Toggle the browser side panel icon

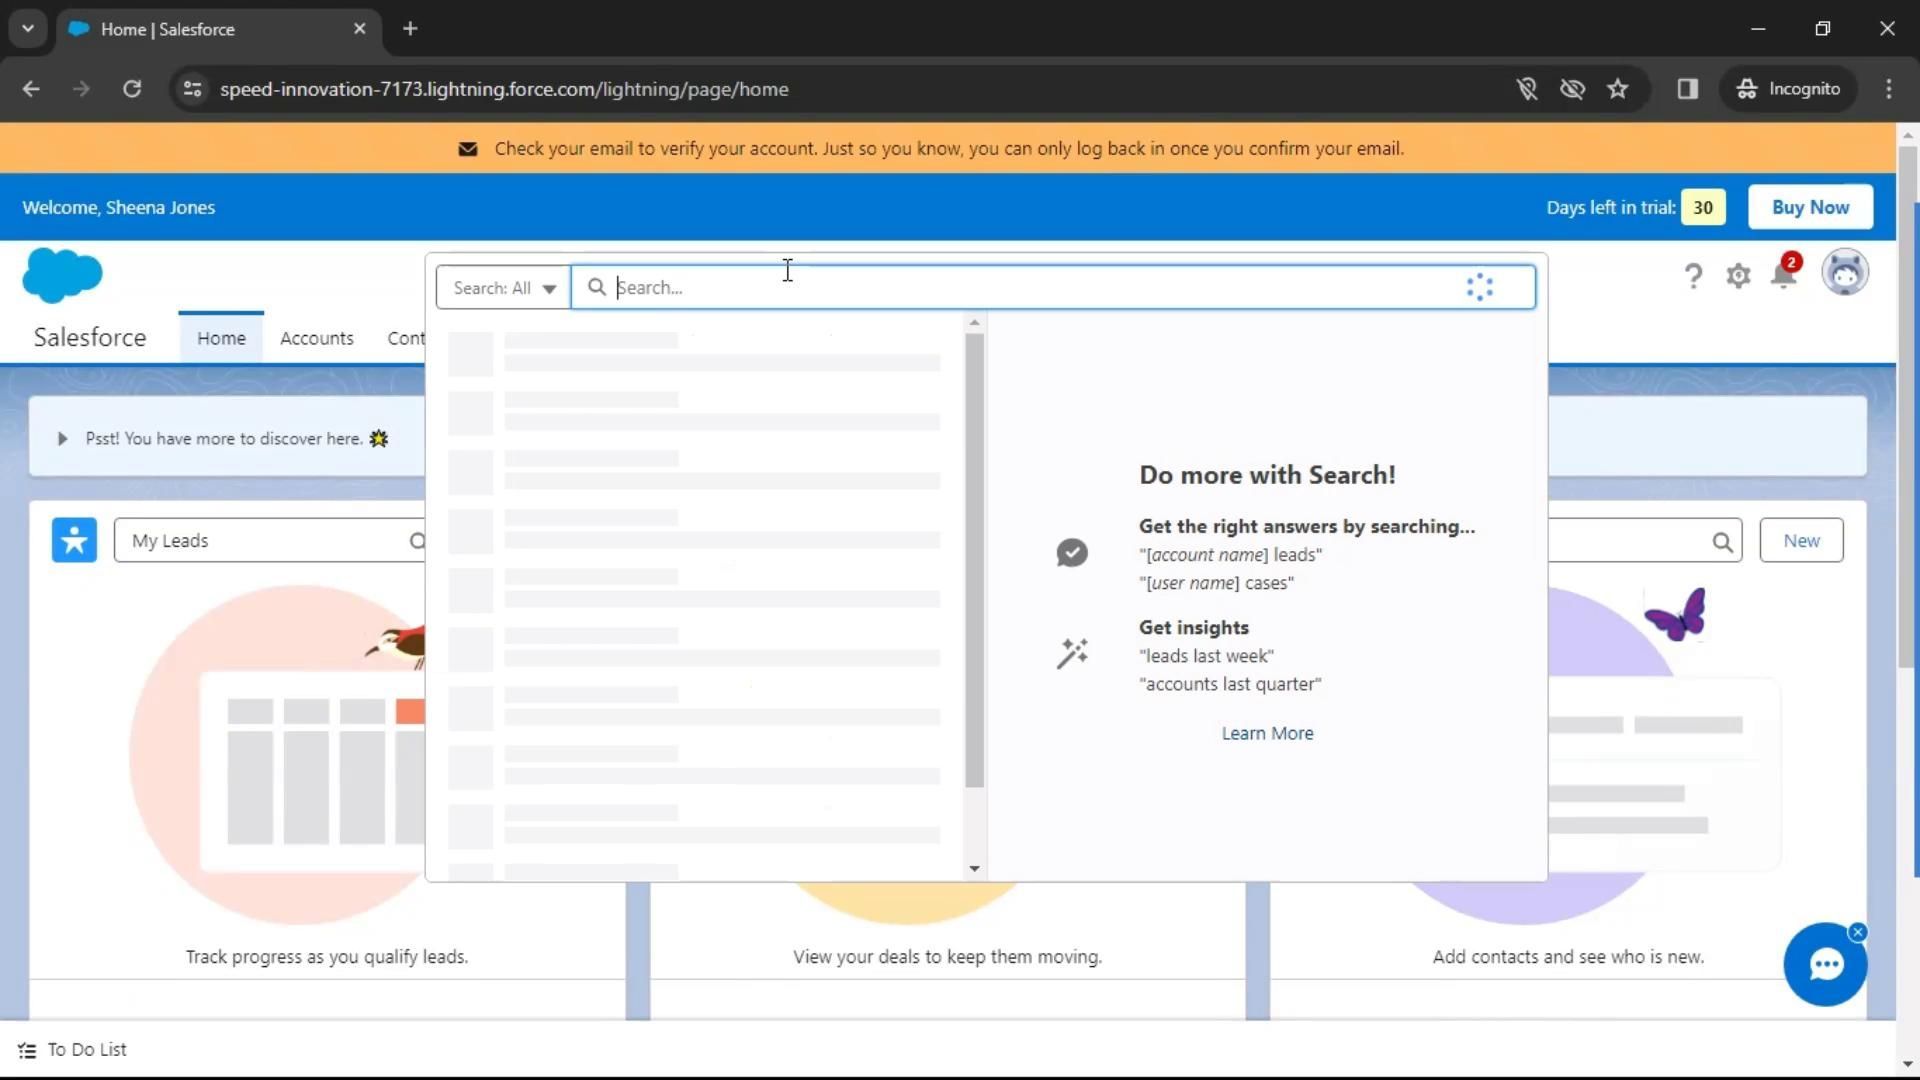click(1688, 89)
